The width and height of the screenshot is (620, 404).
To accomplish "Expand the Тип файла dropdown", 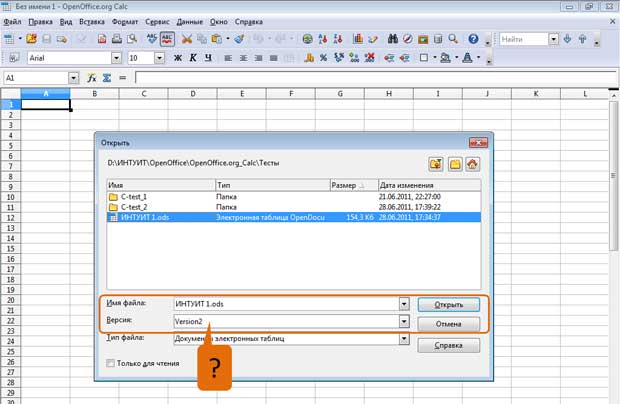I will tap(404, 338).
